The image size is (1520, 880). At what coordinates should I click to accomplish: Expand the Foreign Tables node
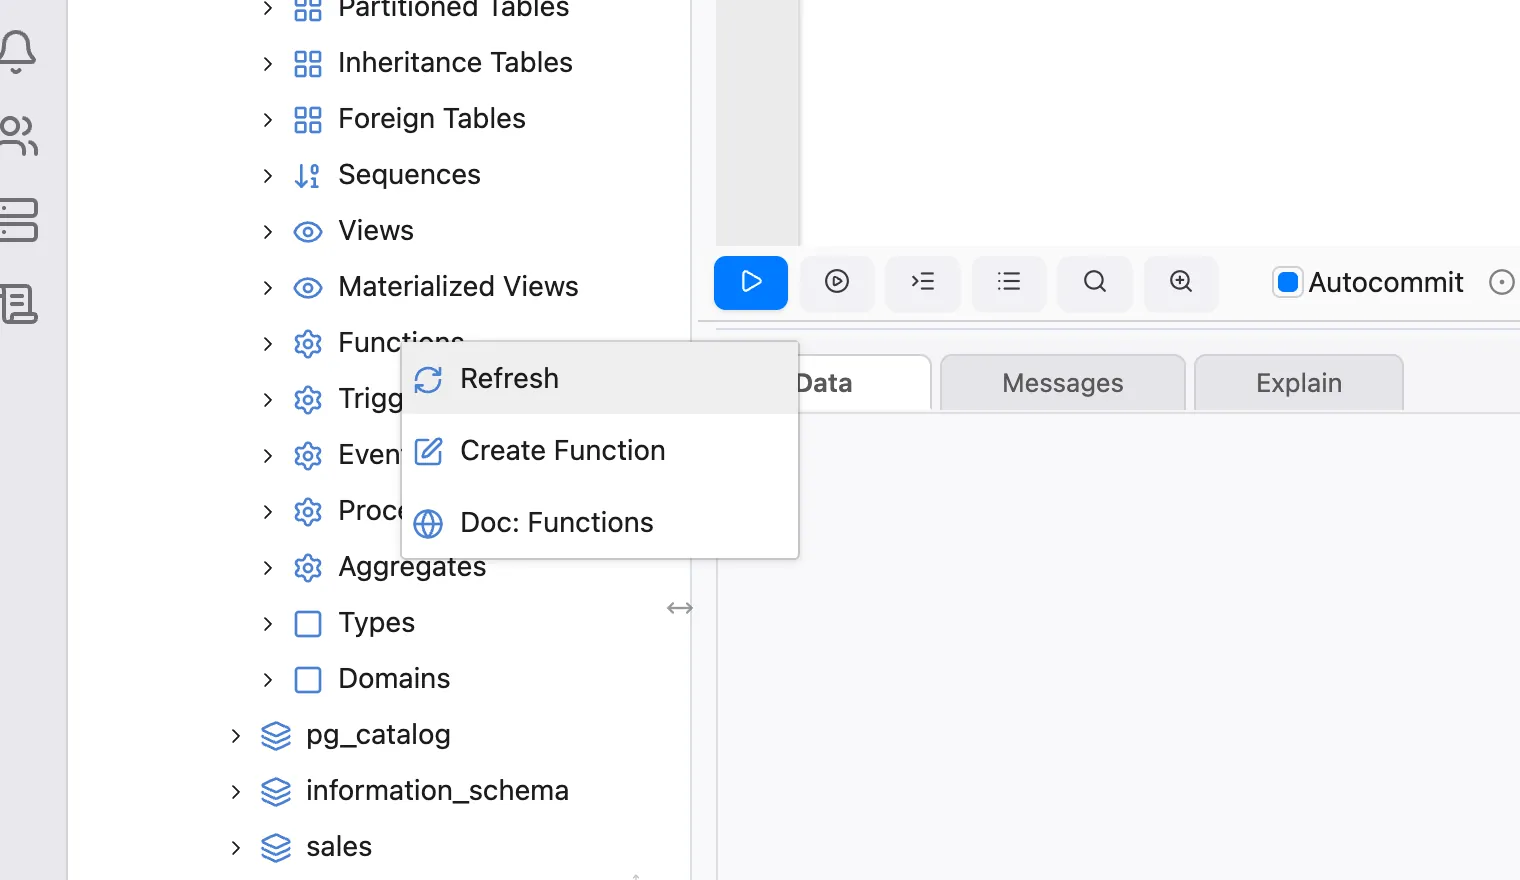point(267,120)
